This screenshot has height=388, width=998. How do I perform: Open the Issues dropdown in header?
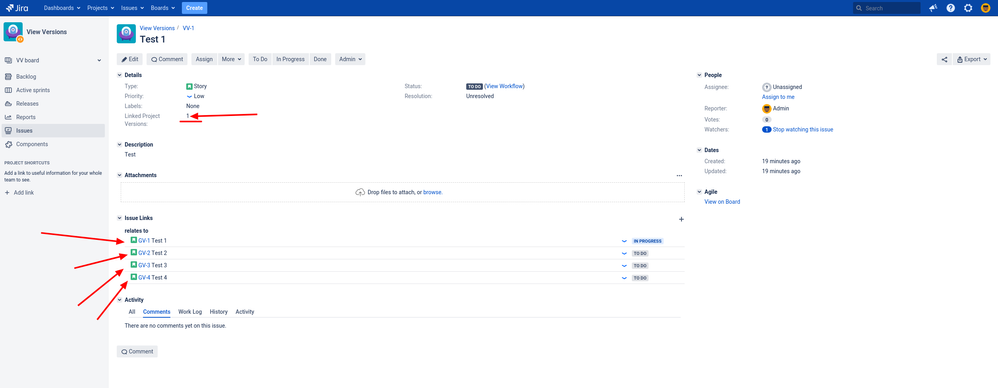coord(132,8)
